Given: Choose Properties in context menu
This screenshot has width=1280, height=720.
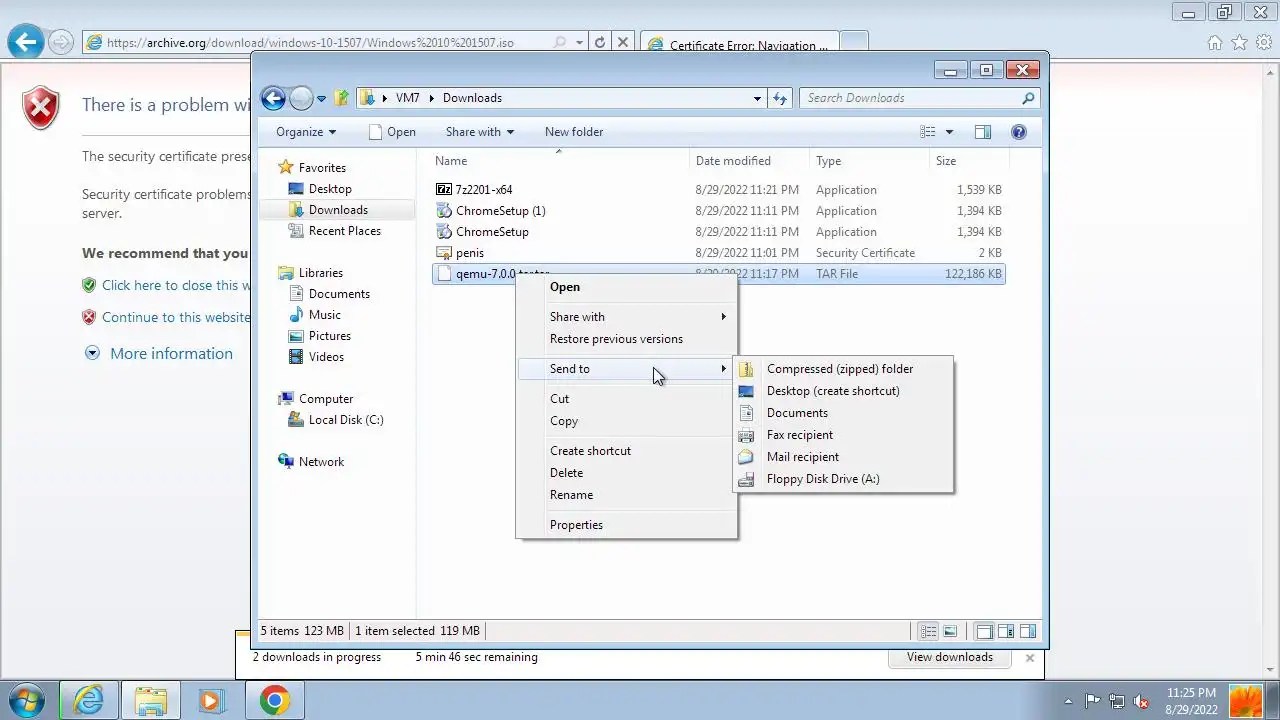Looking at the screenshot, I should tap(627, 525).
